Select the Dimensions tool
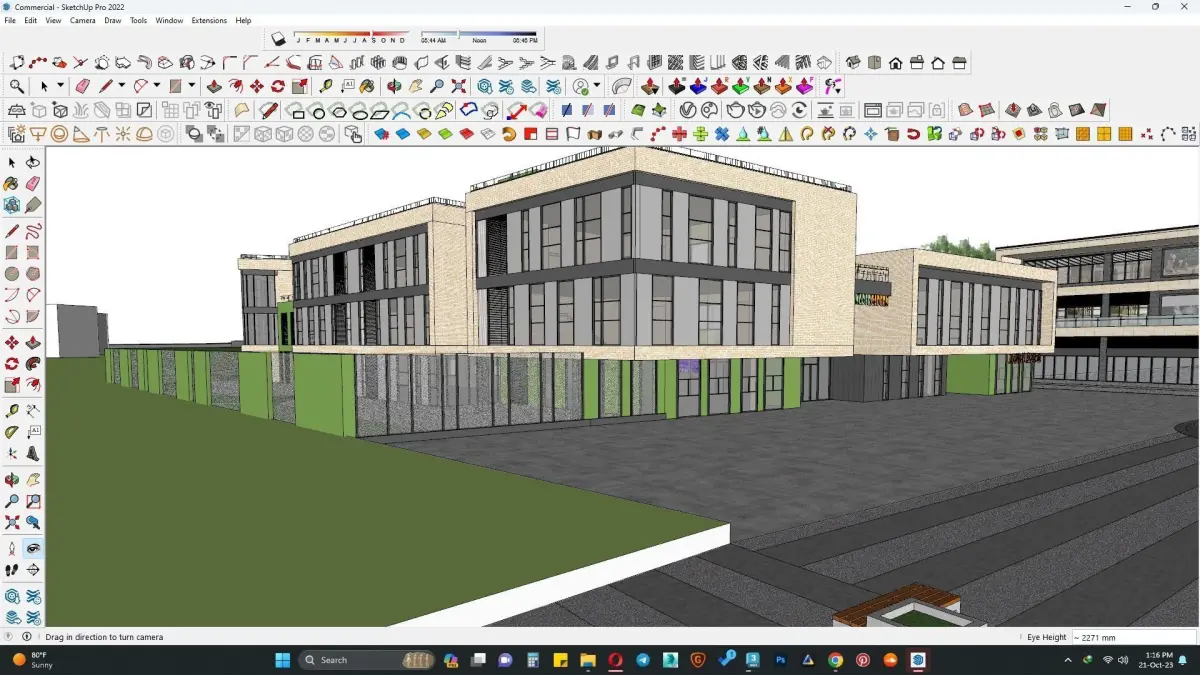Viewport: 1200px width, 675px height. pos(33,411)
